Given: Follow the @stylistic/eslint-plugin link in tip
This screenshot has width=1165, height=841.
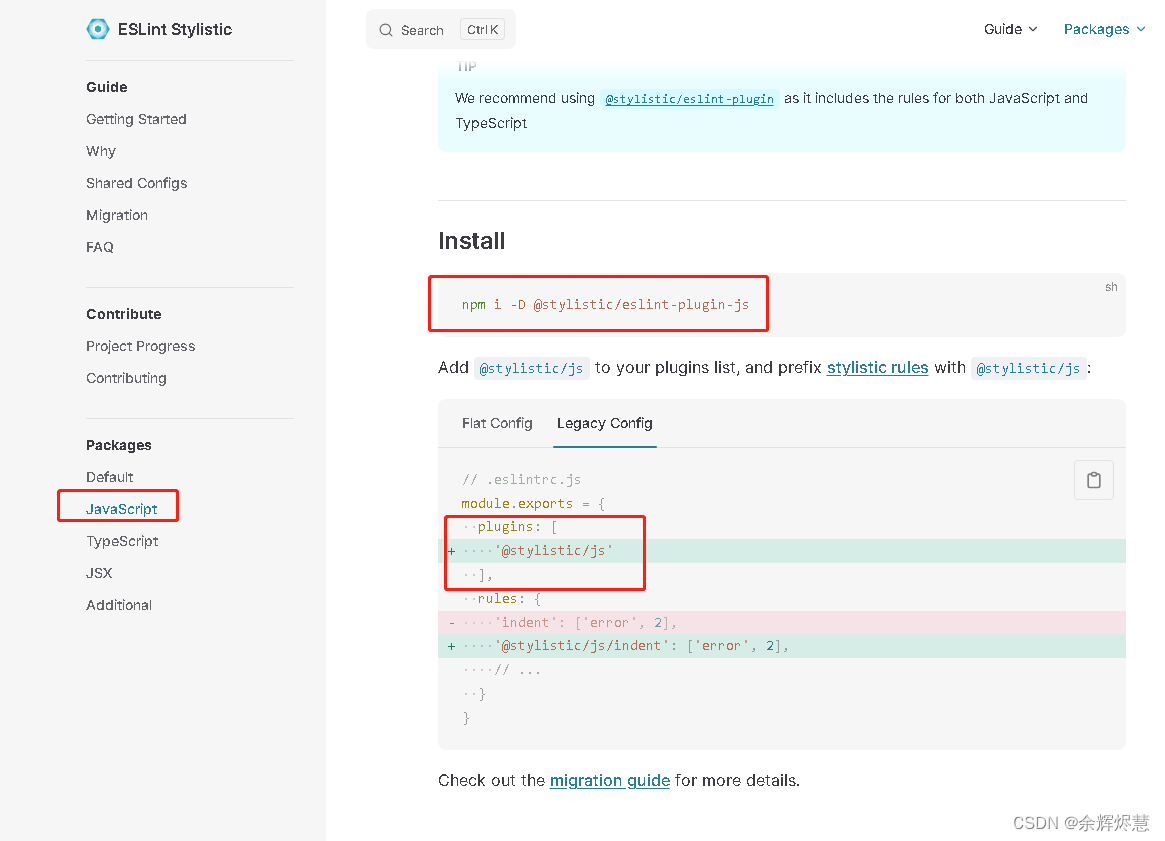Looking at the screenshot, I should [x=689, y=99].
